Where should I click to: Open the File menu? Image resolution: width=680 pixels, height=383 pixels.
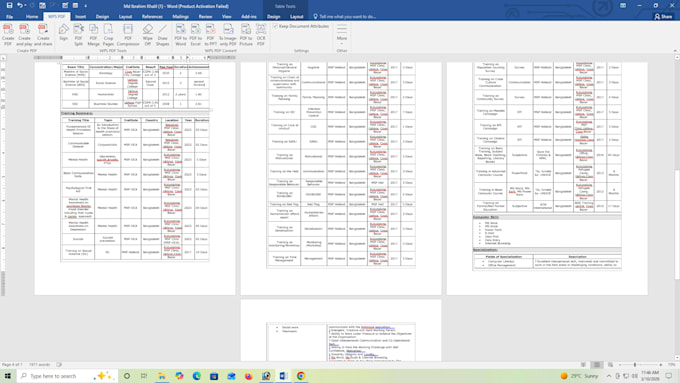pyautogui.click(x=9, y=16)
